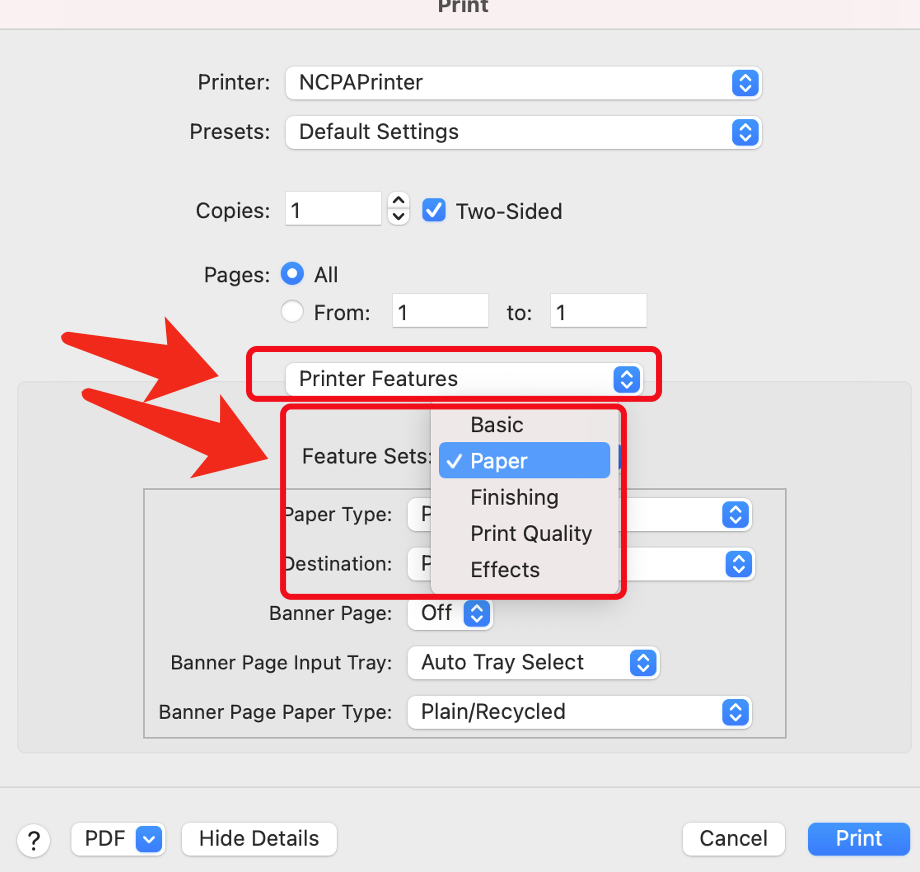Select the From page range radio button

pos(293,312)
